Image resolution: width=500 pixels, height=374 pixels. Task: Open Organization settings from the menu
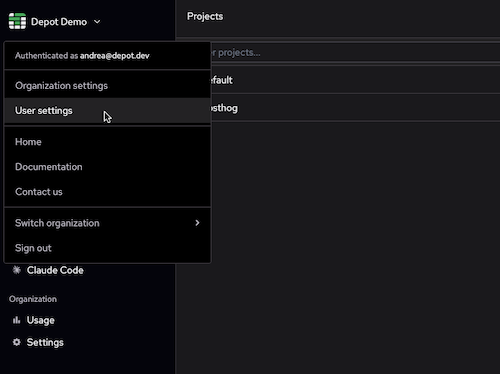click(107, 86)
